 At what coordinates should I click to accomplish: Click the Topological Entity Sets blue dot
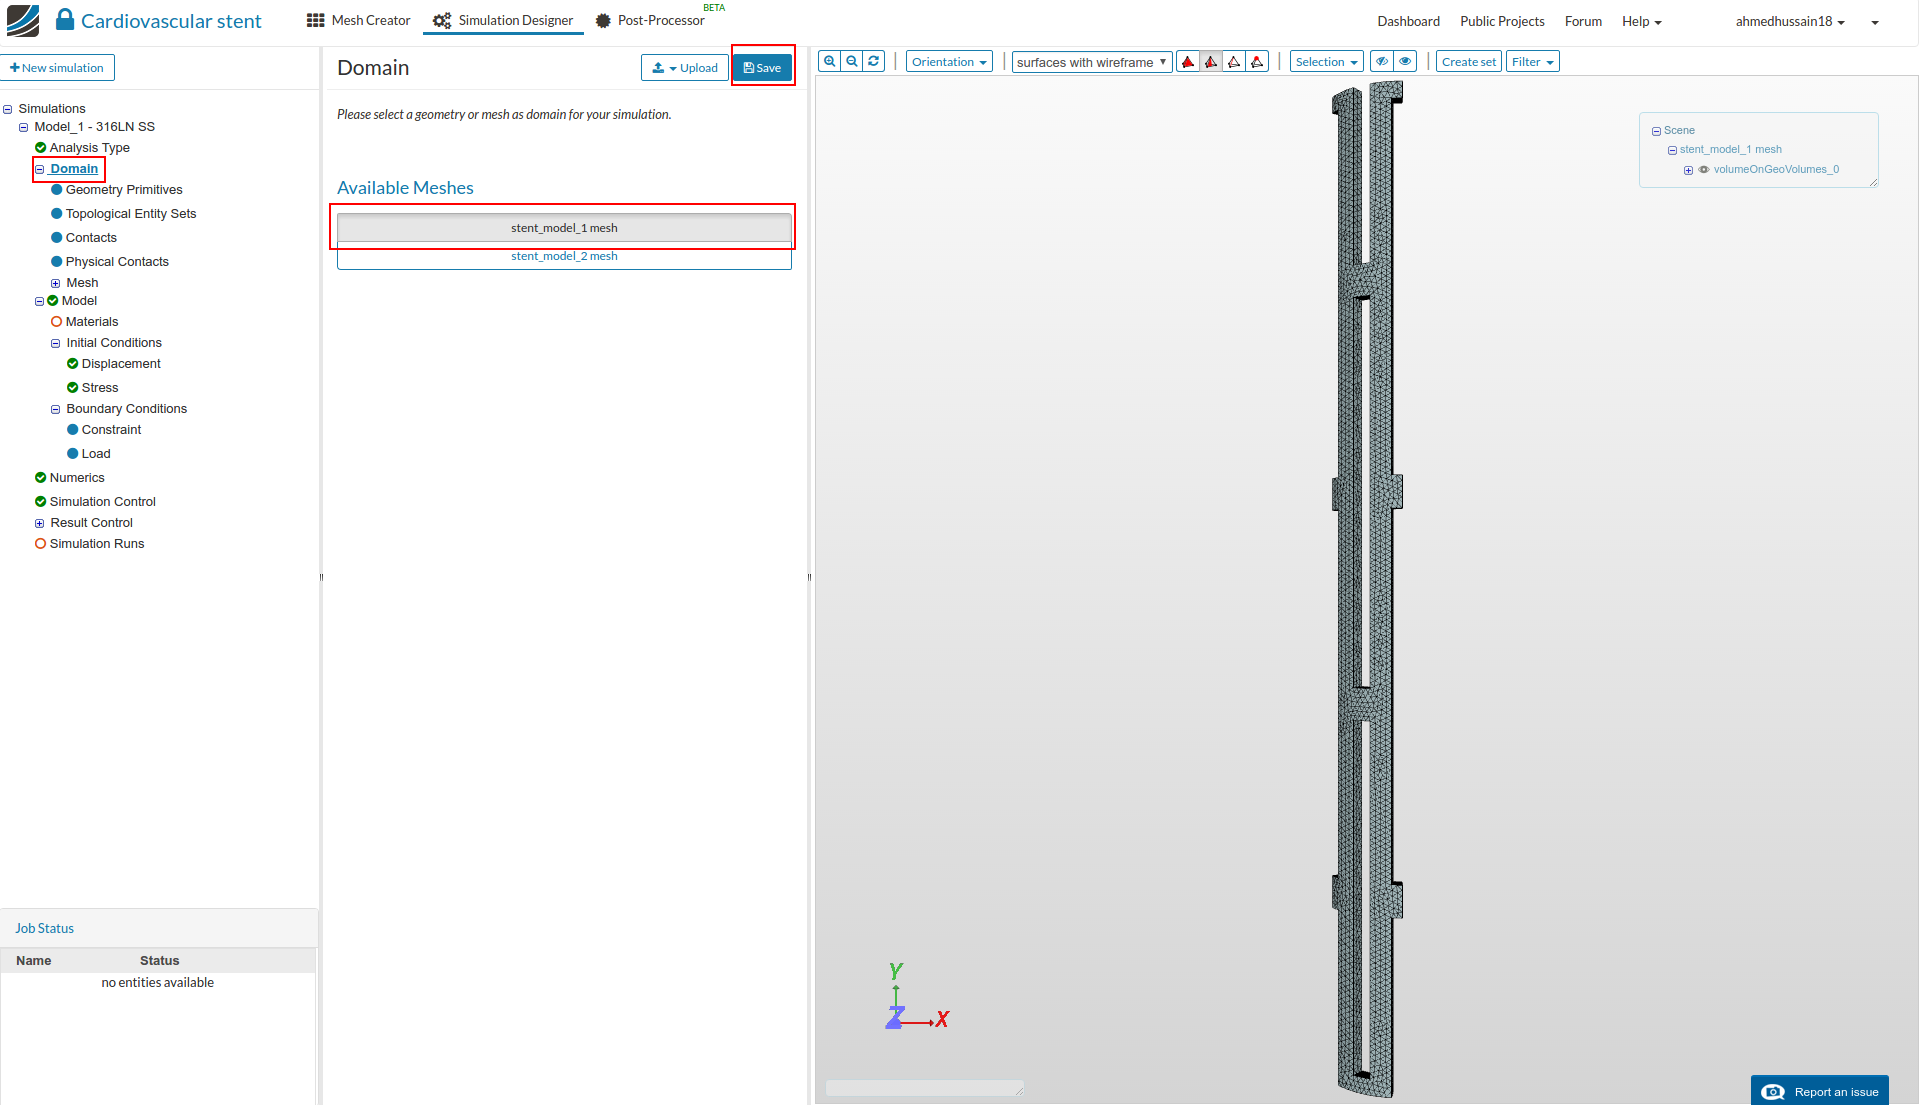click(x=57, y=214)
